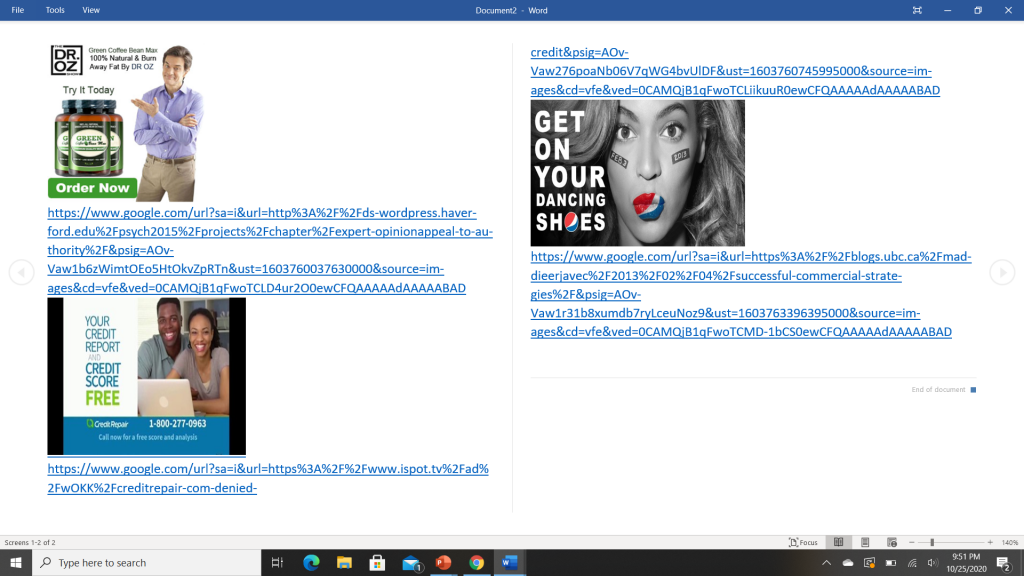Enable Focus mode in status bar

tap(803, 543)
